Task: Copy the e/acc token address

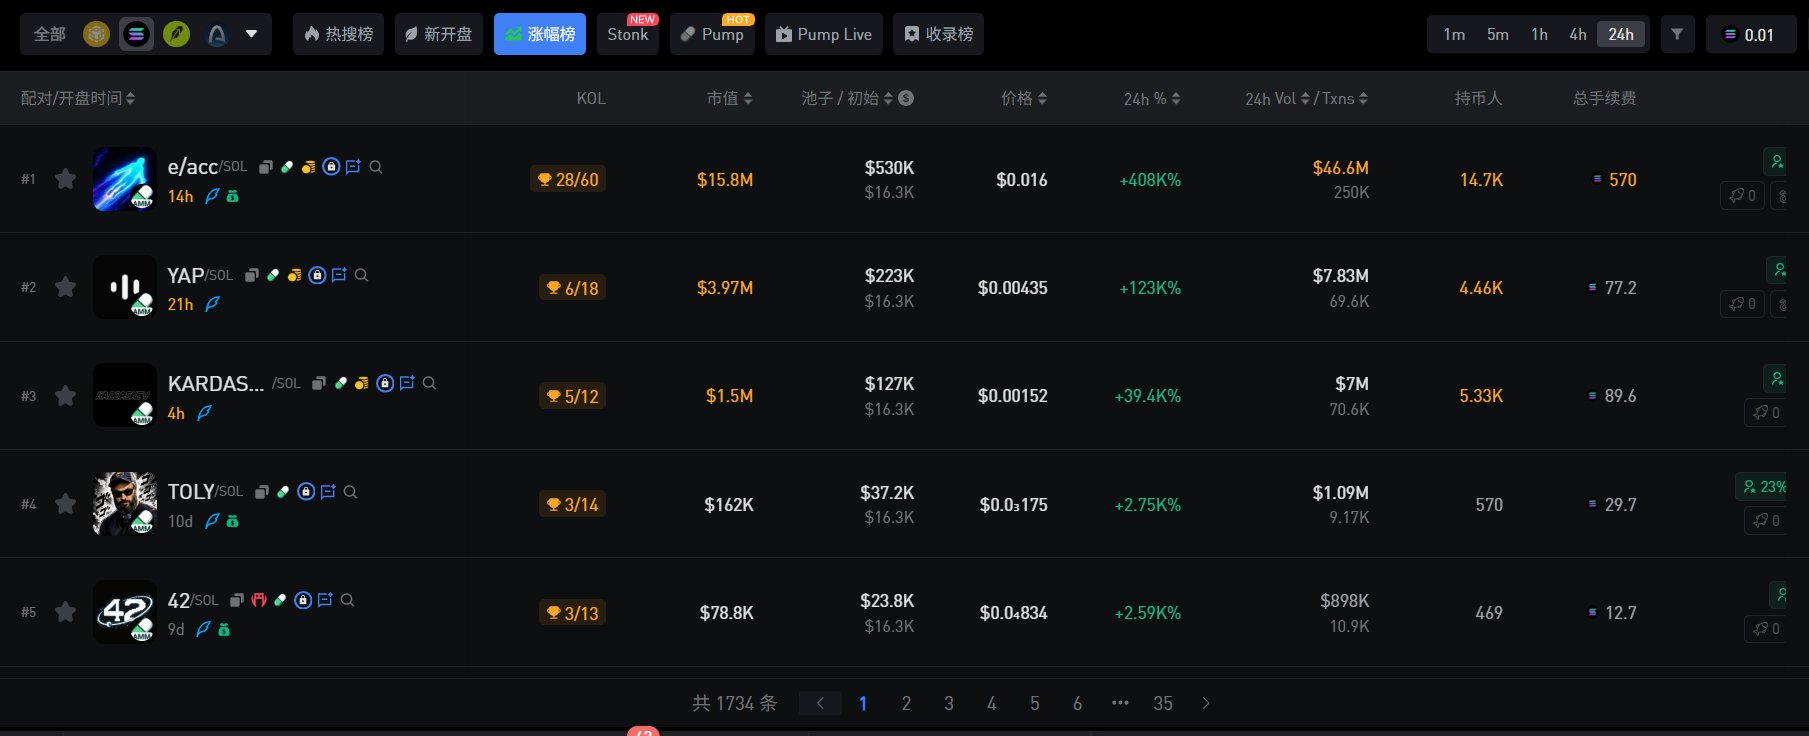Action: click(265, 167)
